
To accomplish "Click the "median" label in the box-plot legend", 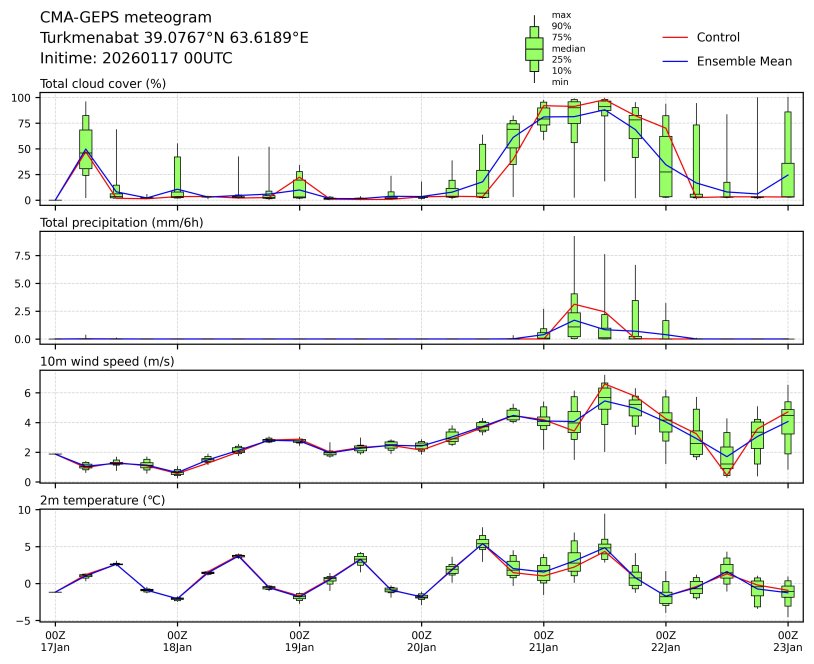I will tap(568, 48).
